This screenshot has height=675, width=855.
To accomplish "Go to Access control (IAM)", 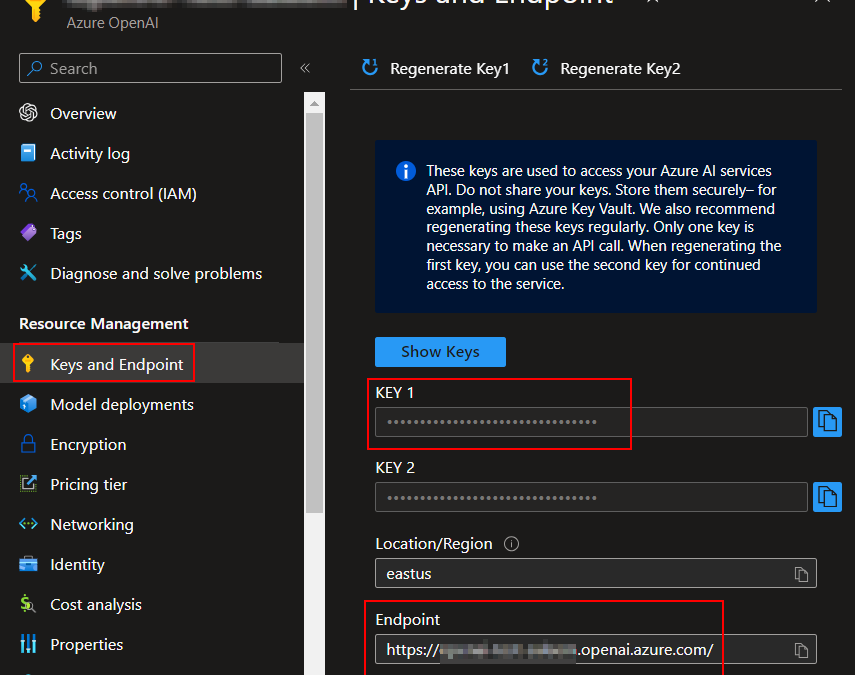I will pyautogui.click(x=123, y=194).
